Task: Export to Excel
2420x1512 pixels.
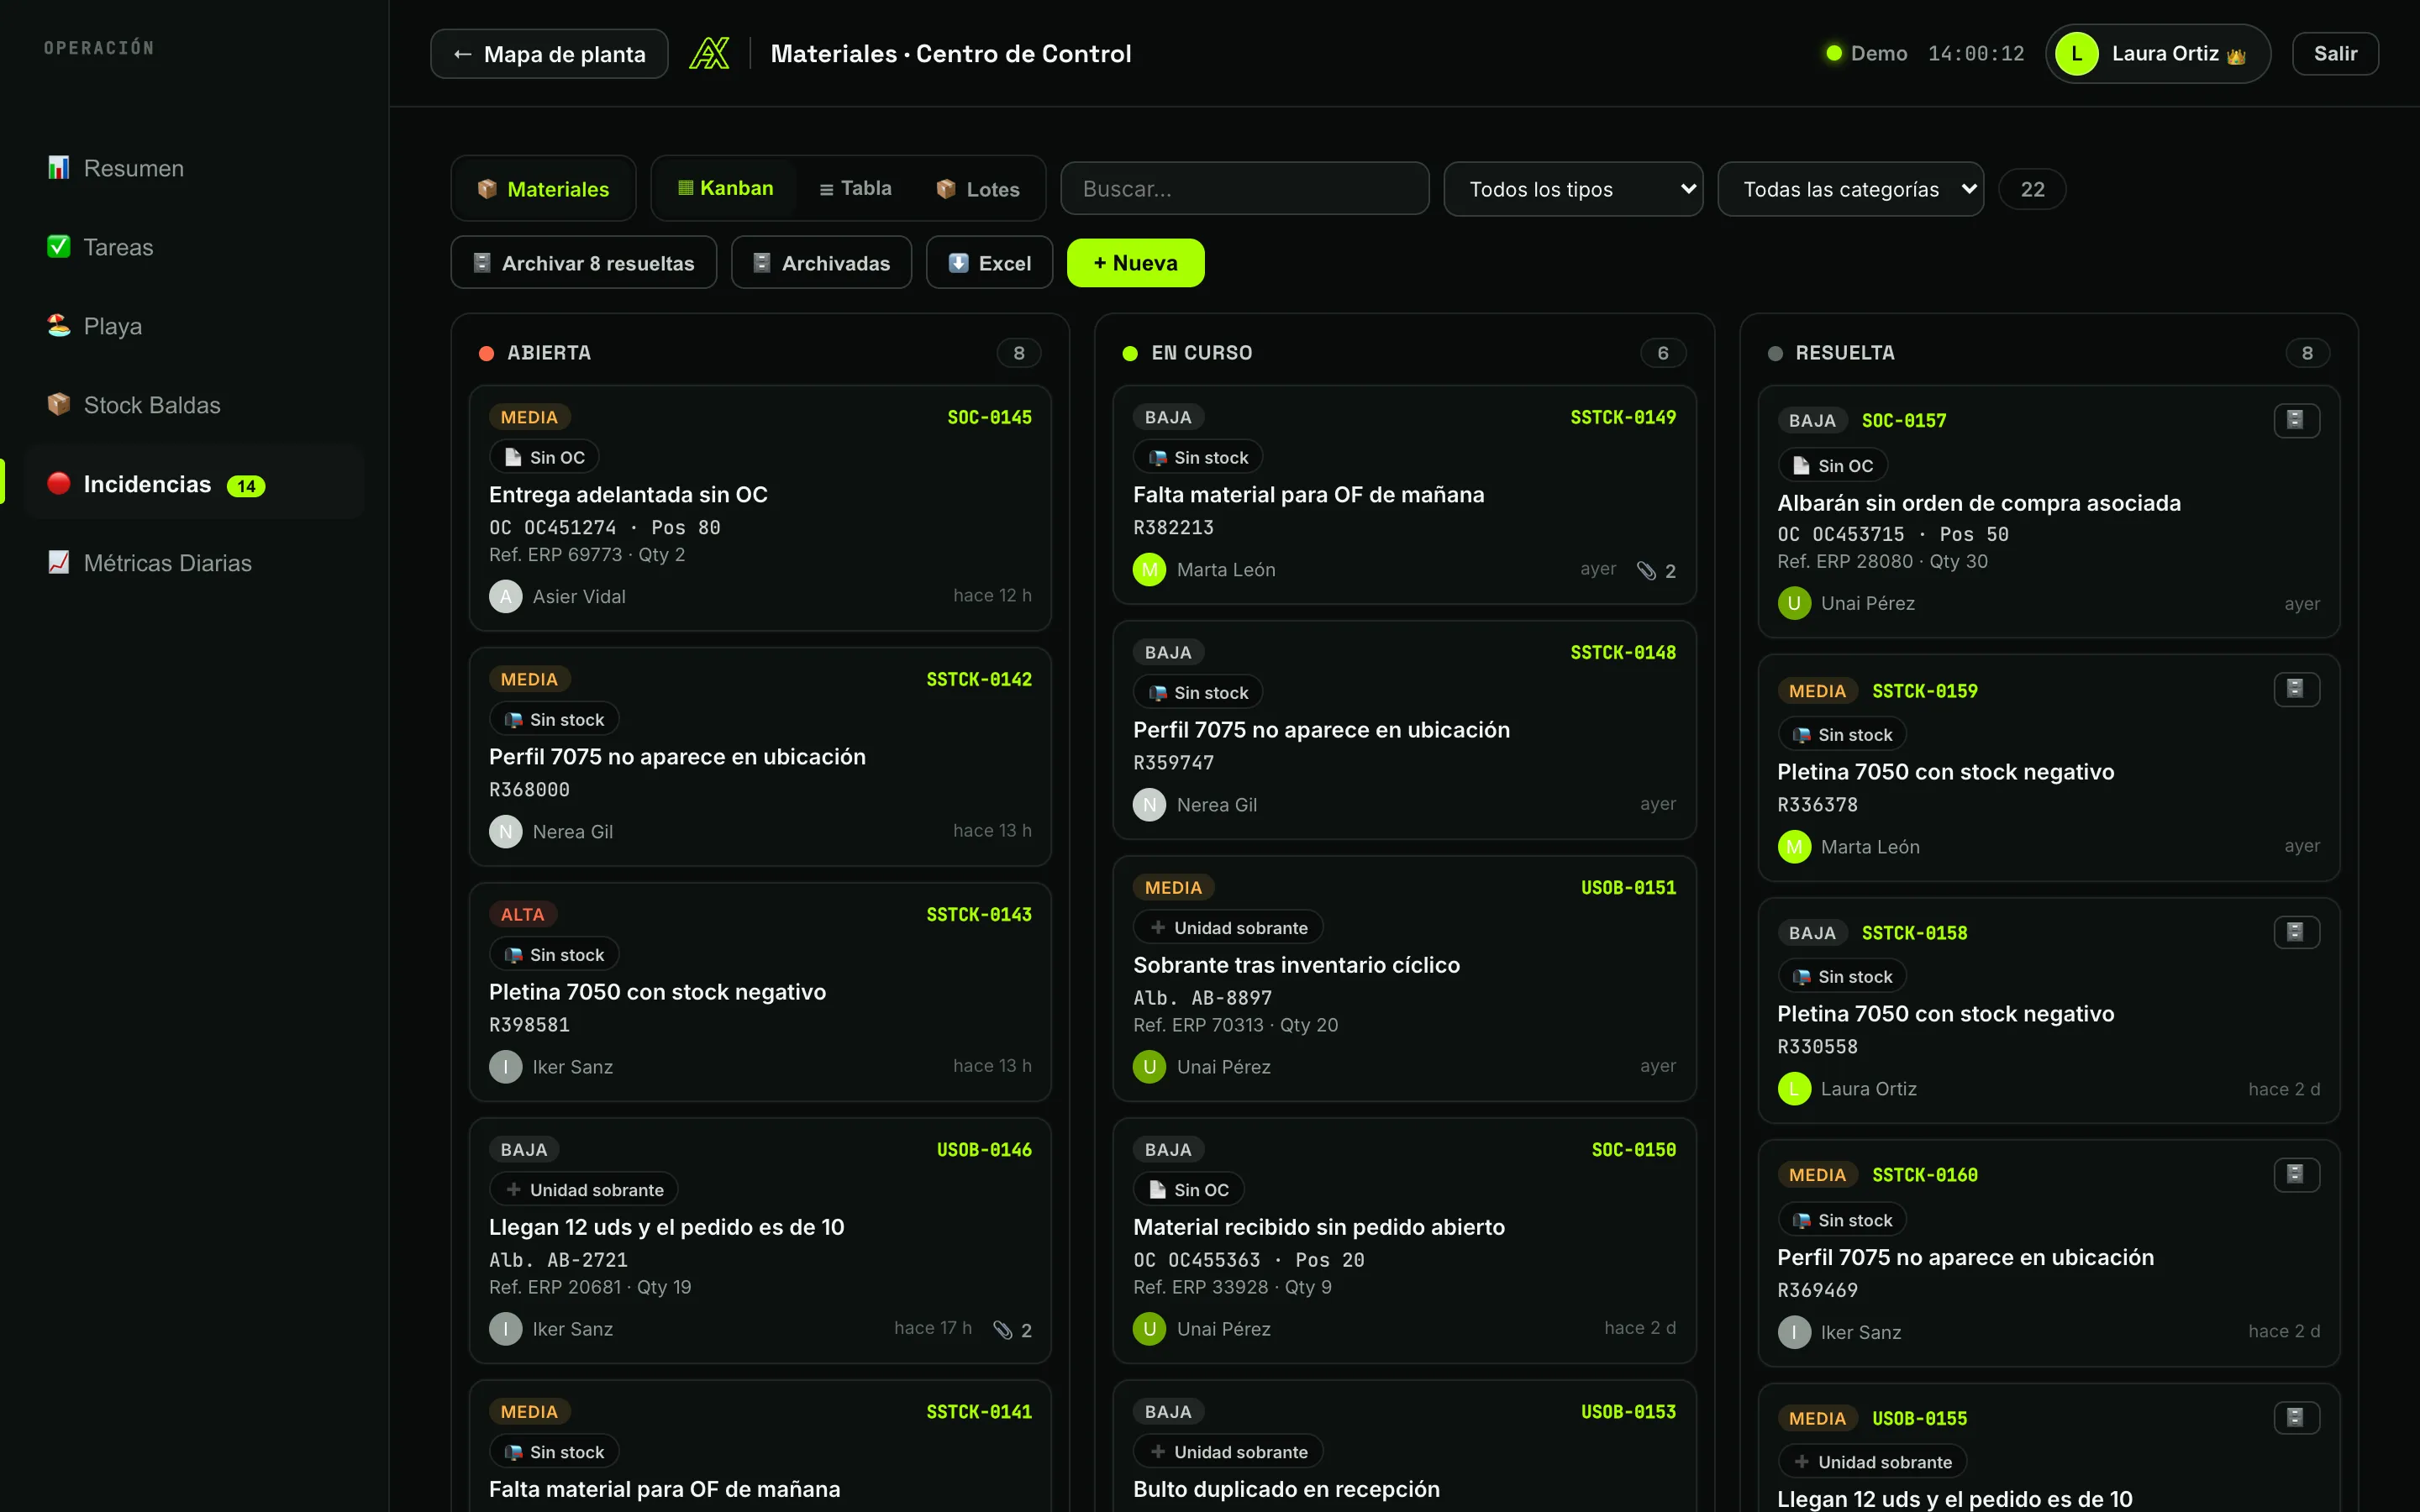Action: pyautogui.click(x=989, y=263)
